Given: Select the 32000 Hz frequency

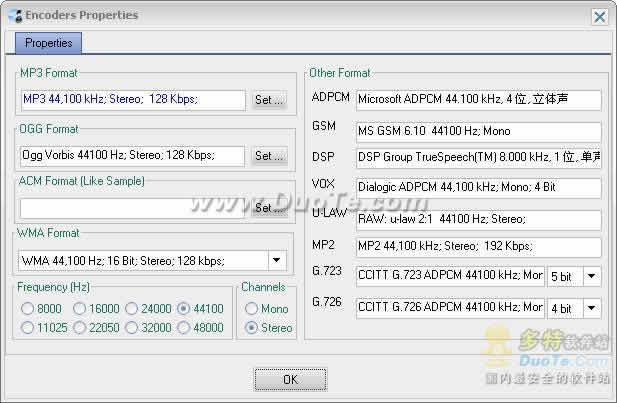Looking at the screenshot, I should (x=148, y=327).
